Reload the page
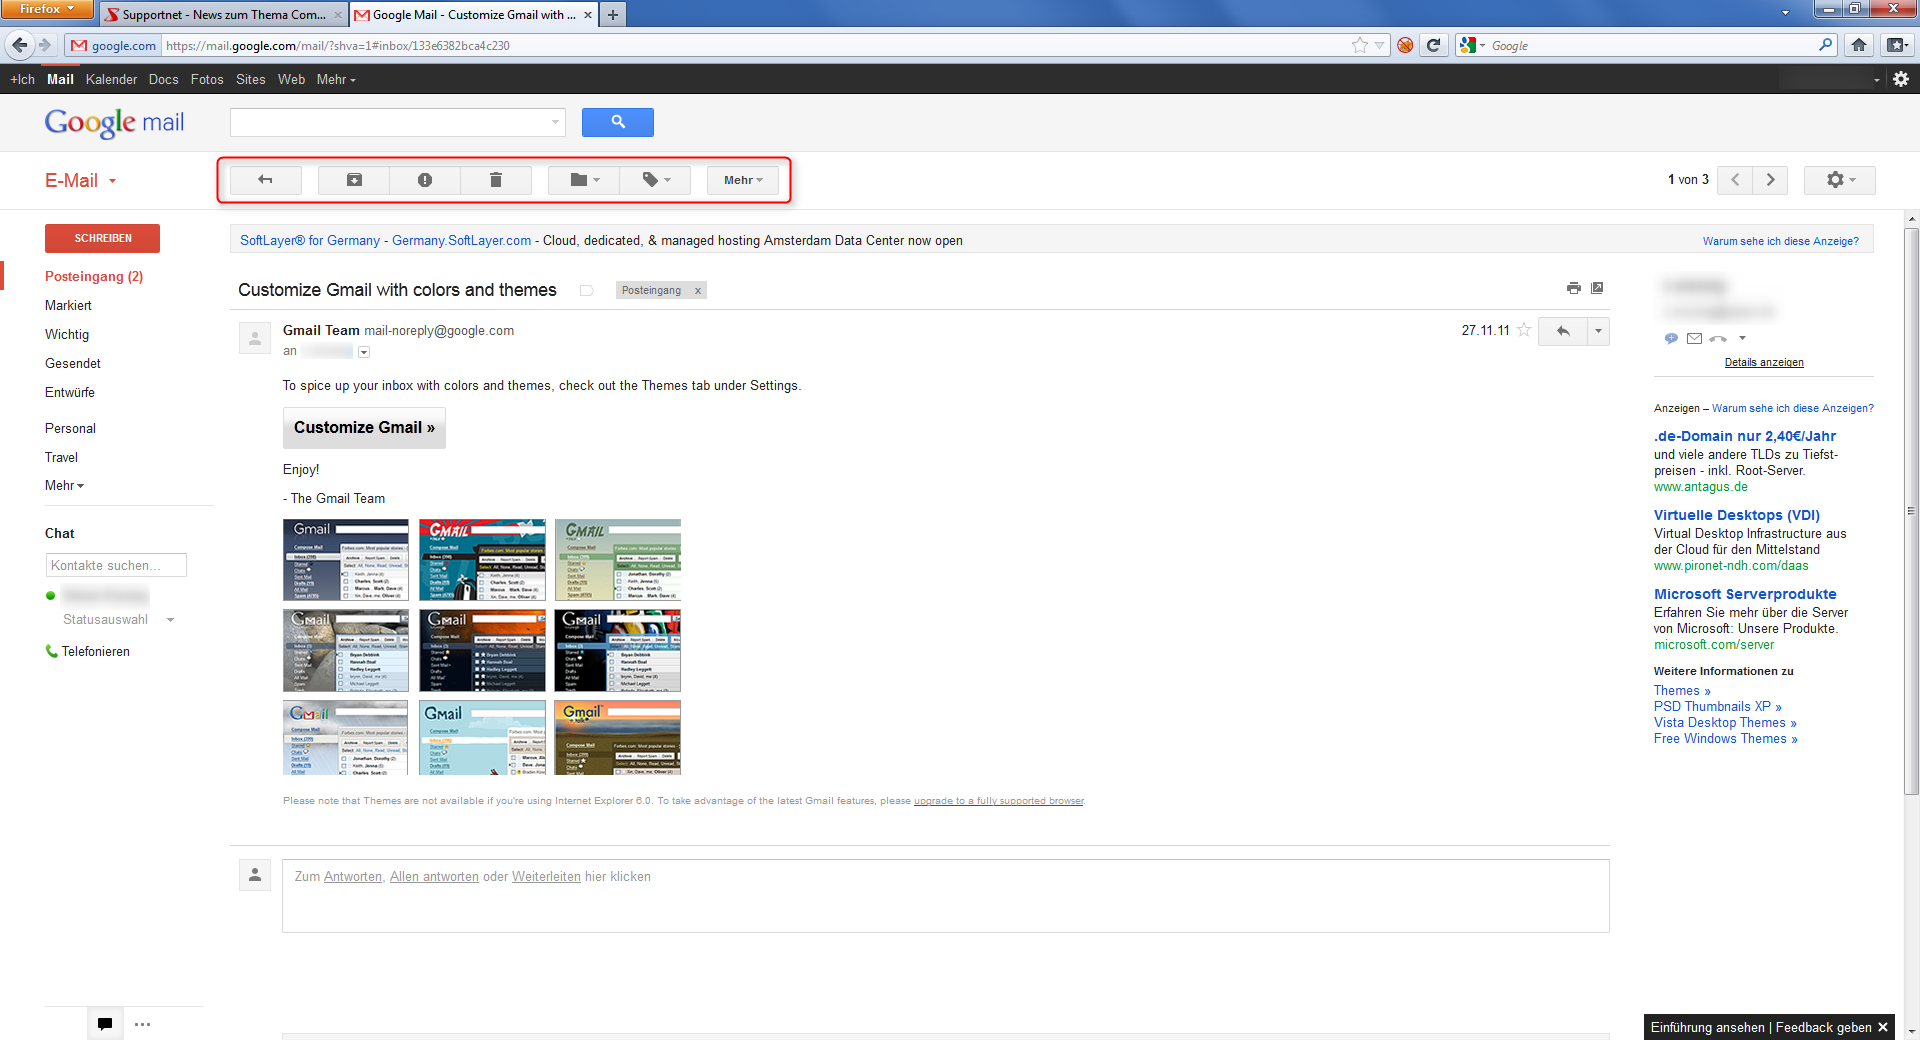1920x1040 pixels. pyautogui.click(x=1433, y=45)
